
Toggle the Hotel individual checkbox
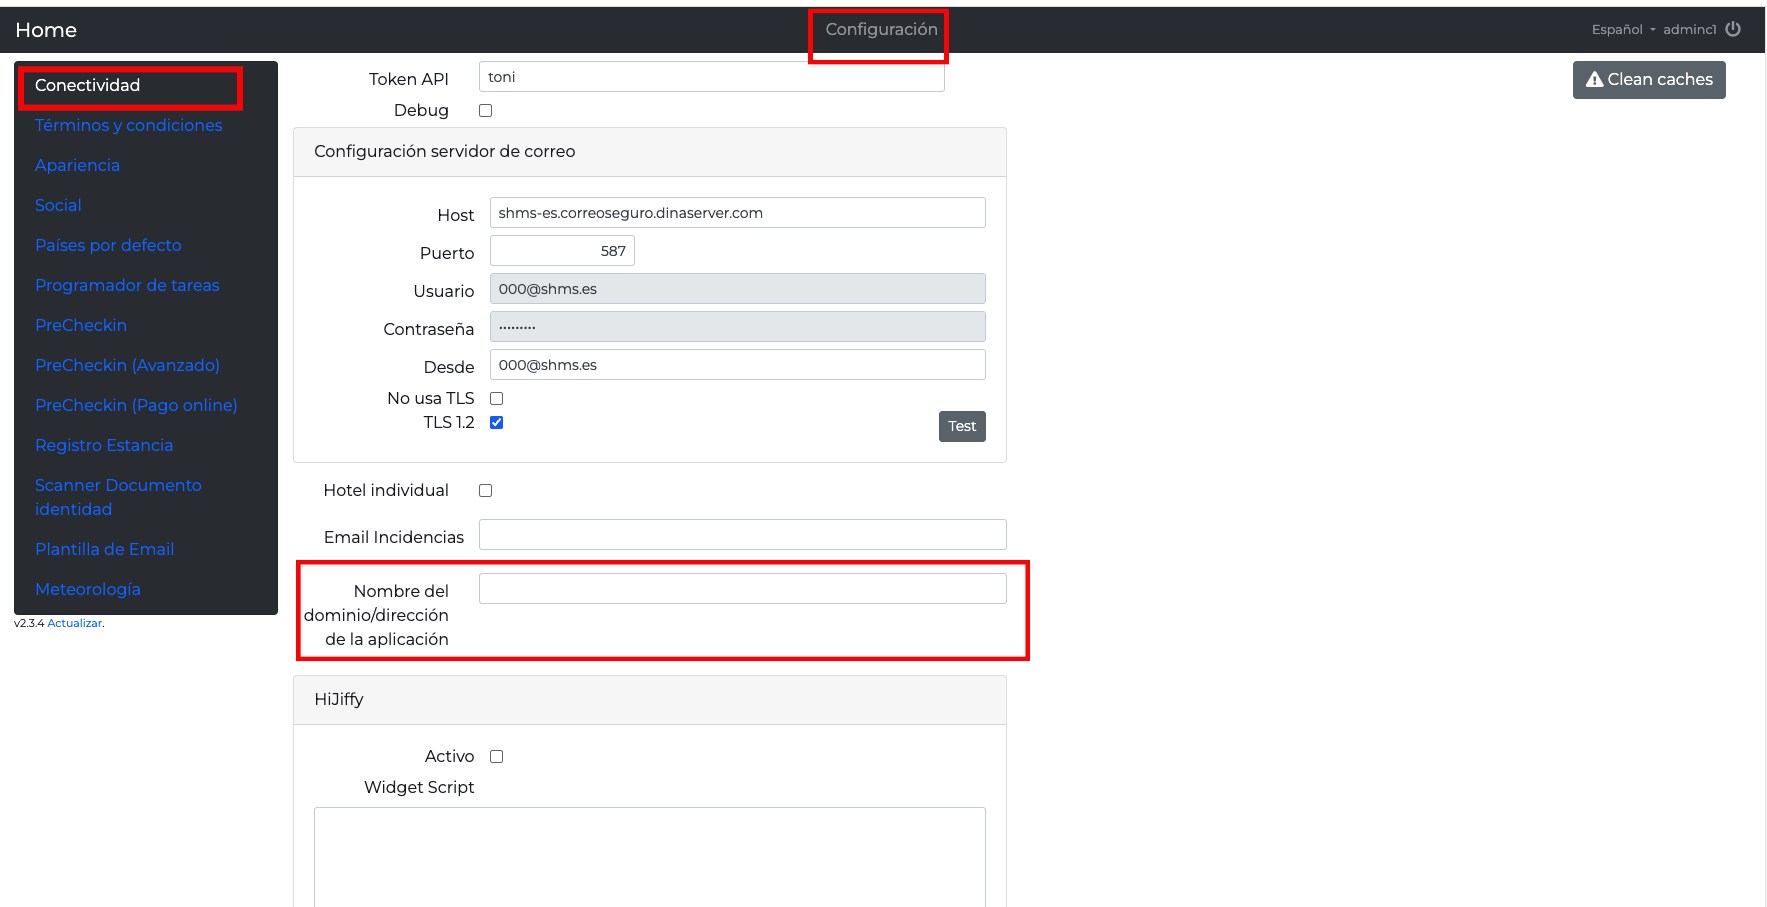point(486,491)
